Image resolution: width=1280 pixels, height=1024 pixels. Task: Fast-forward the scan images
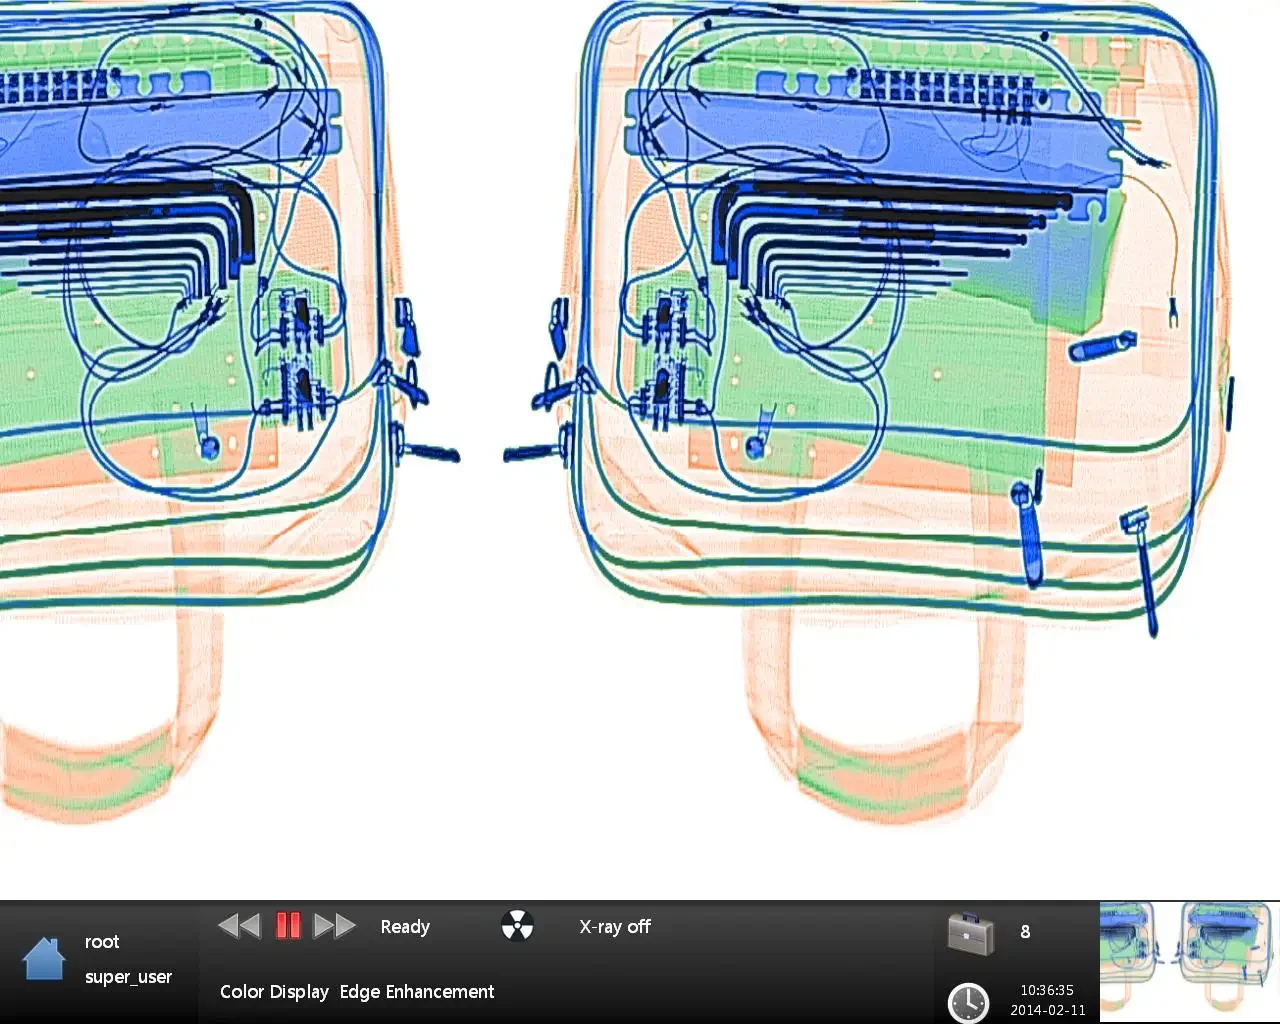[x=335, y=926]
